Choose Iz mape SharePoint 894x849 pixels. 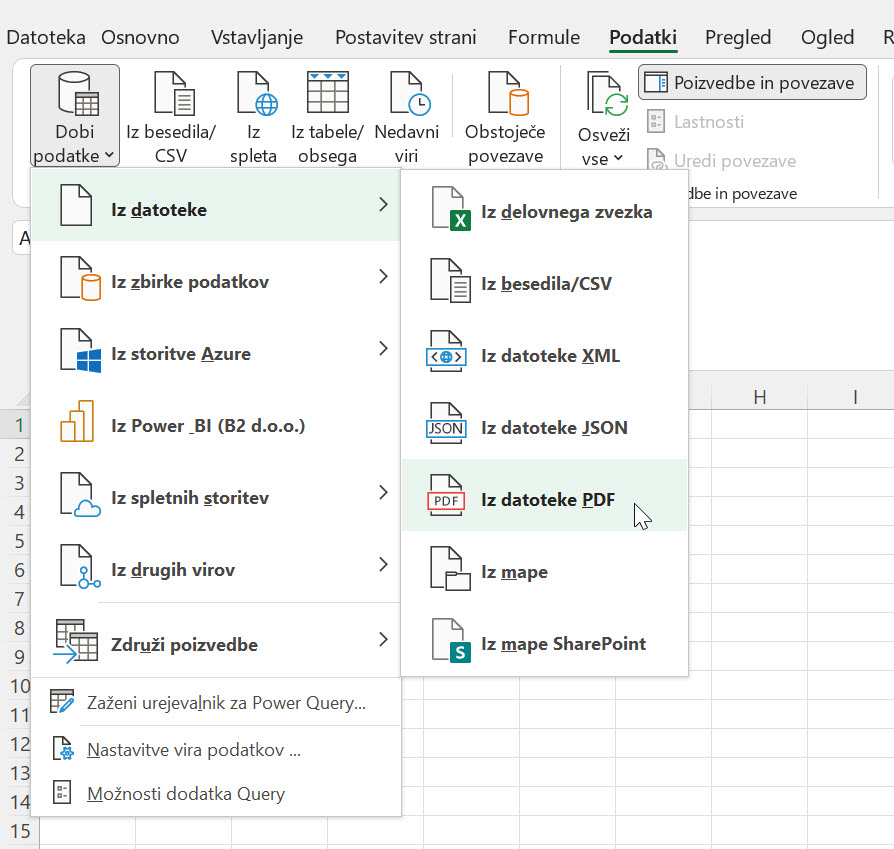544,643
